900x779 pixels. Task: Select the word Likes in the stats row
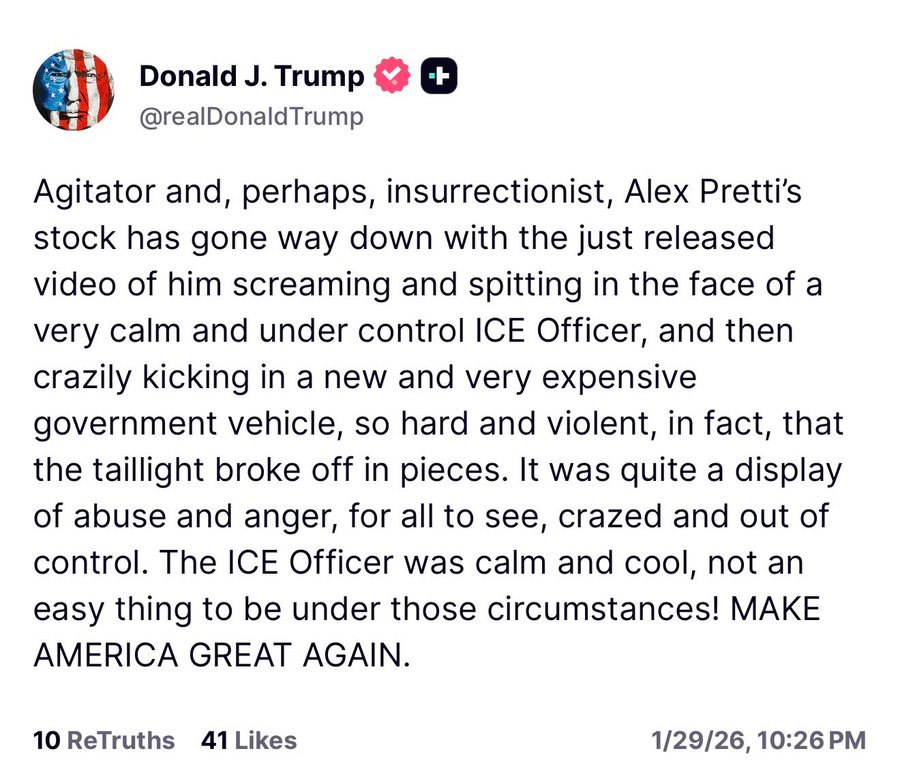[x=266, y=741]
